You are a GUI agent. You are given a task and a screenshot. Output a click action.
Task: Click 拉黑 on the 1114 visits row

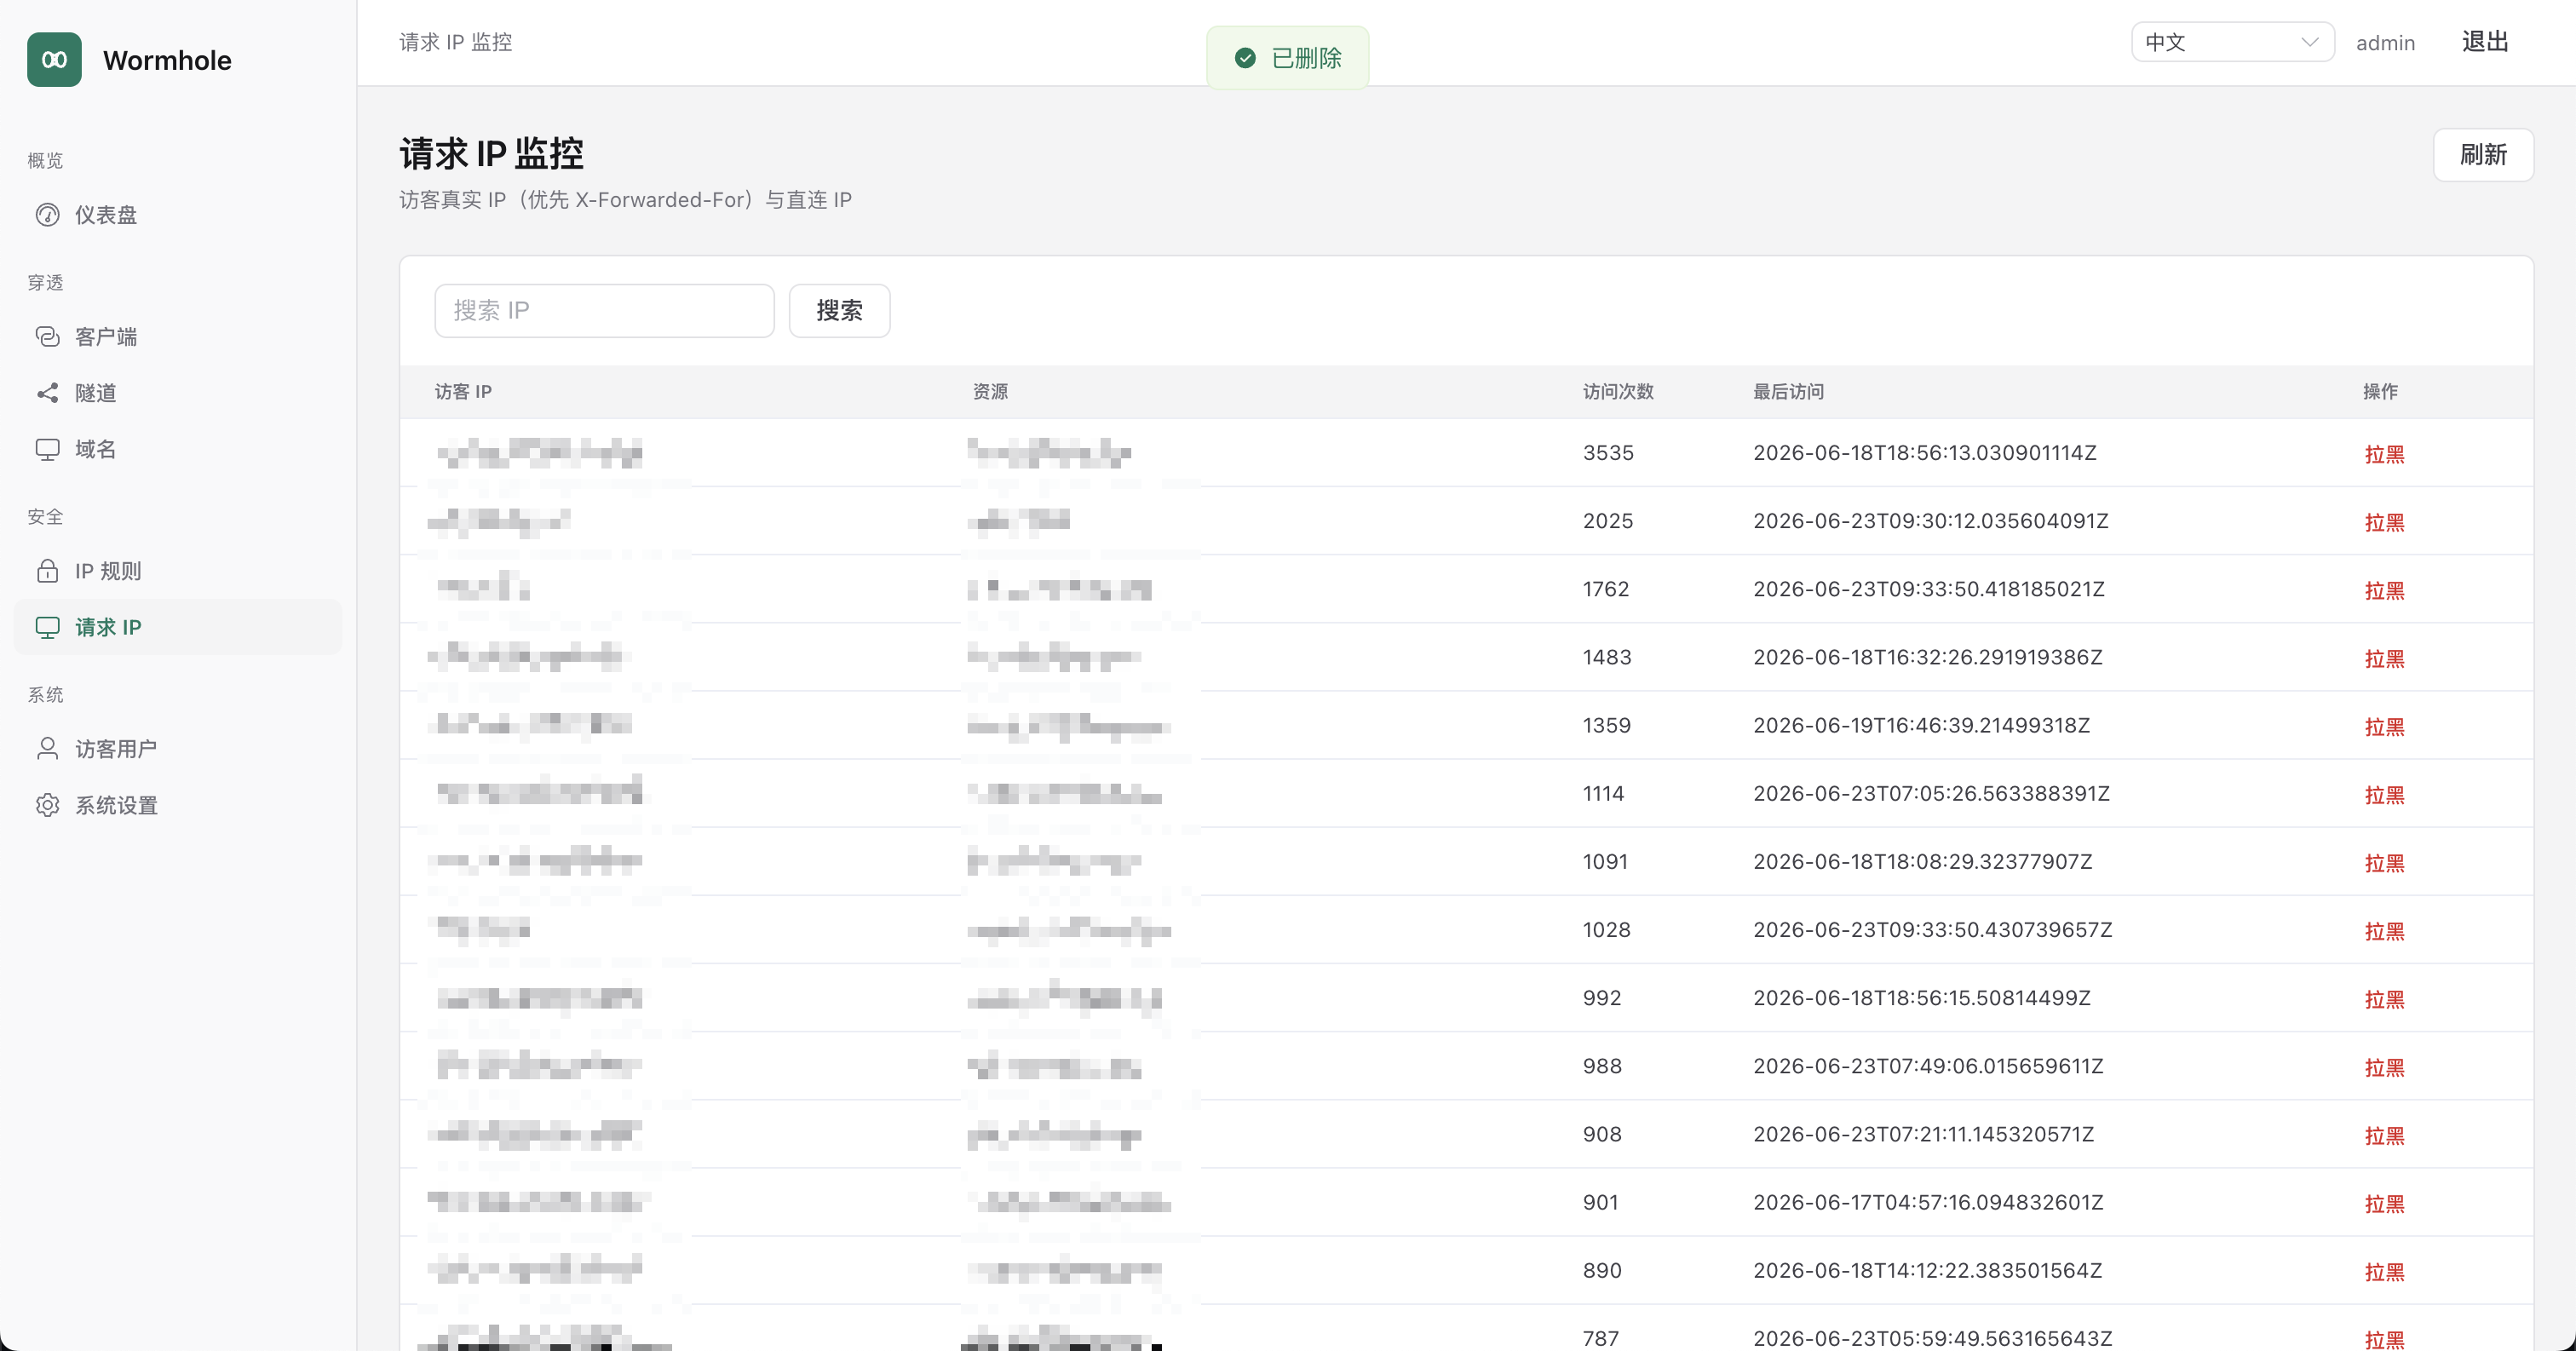tap(2384, 795)
